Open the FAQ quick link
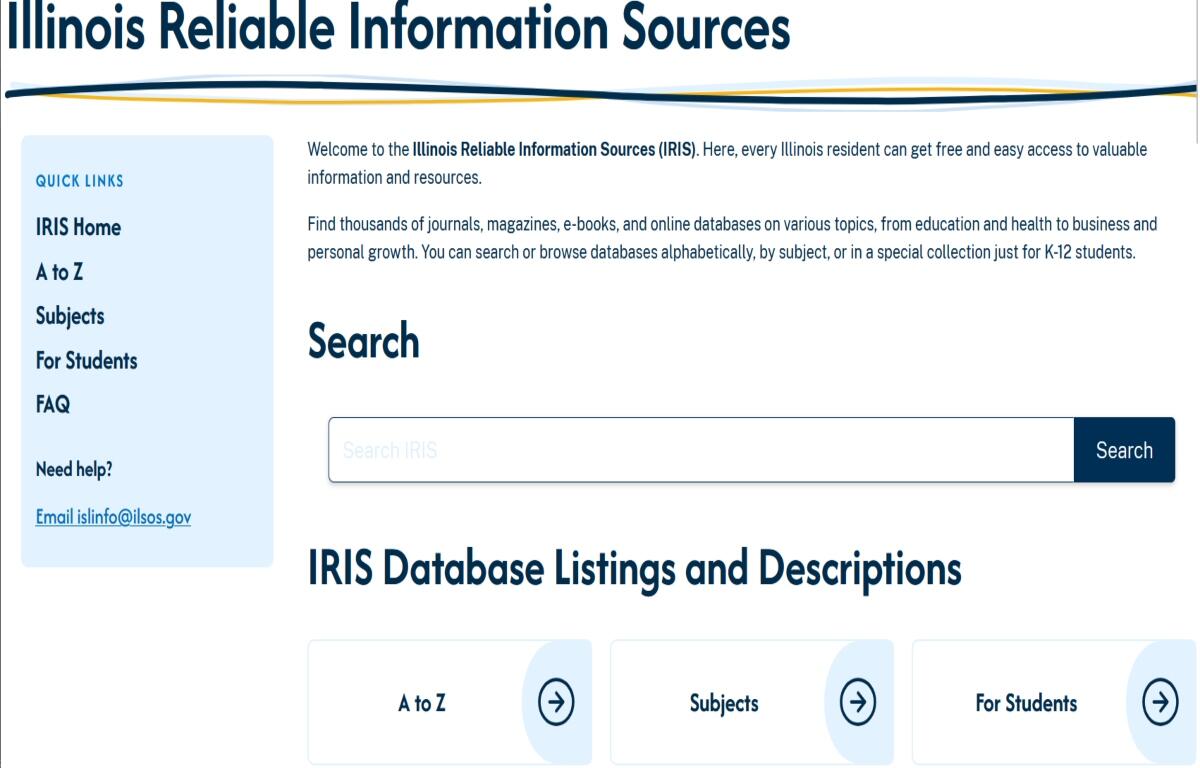The width and height of the screenshot is (1200, 768). [53, 405]
